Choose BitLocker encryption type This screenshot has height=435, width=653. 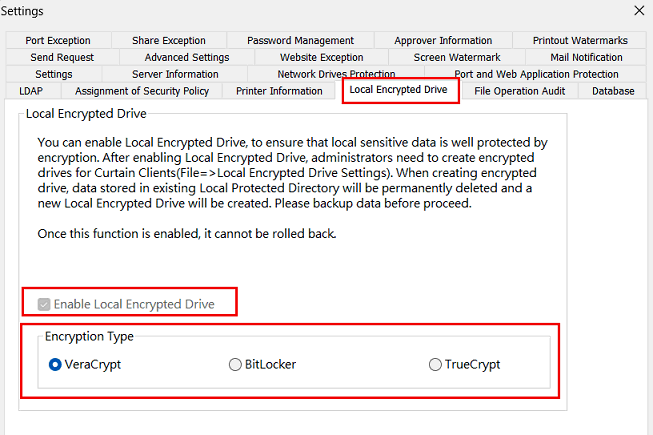coord(235,365)
